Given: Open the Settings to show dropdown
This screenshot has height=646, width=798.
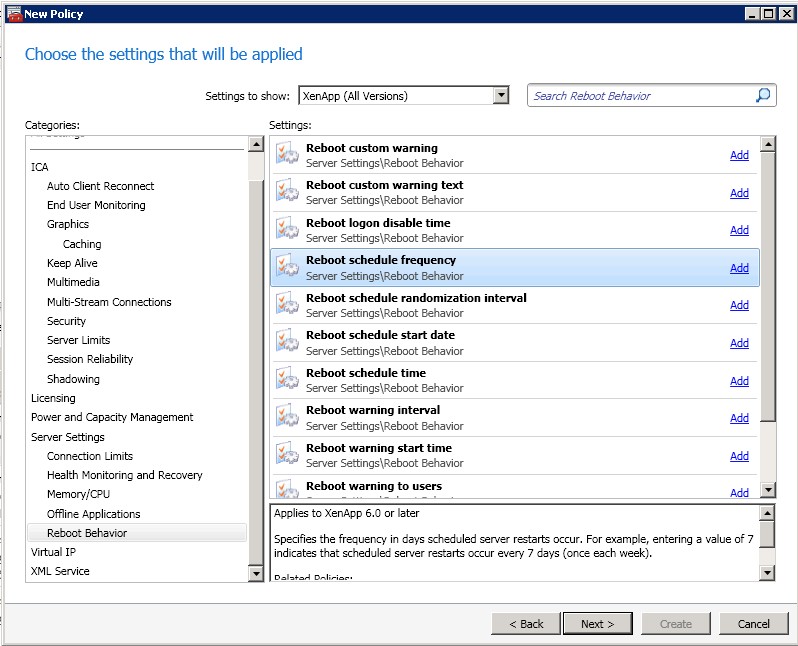Looking at the screenshot, I should (501, 96).
